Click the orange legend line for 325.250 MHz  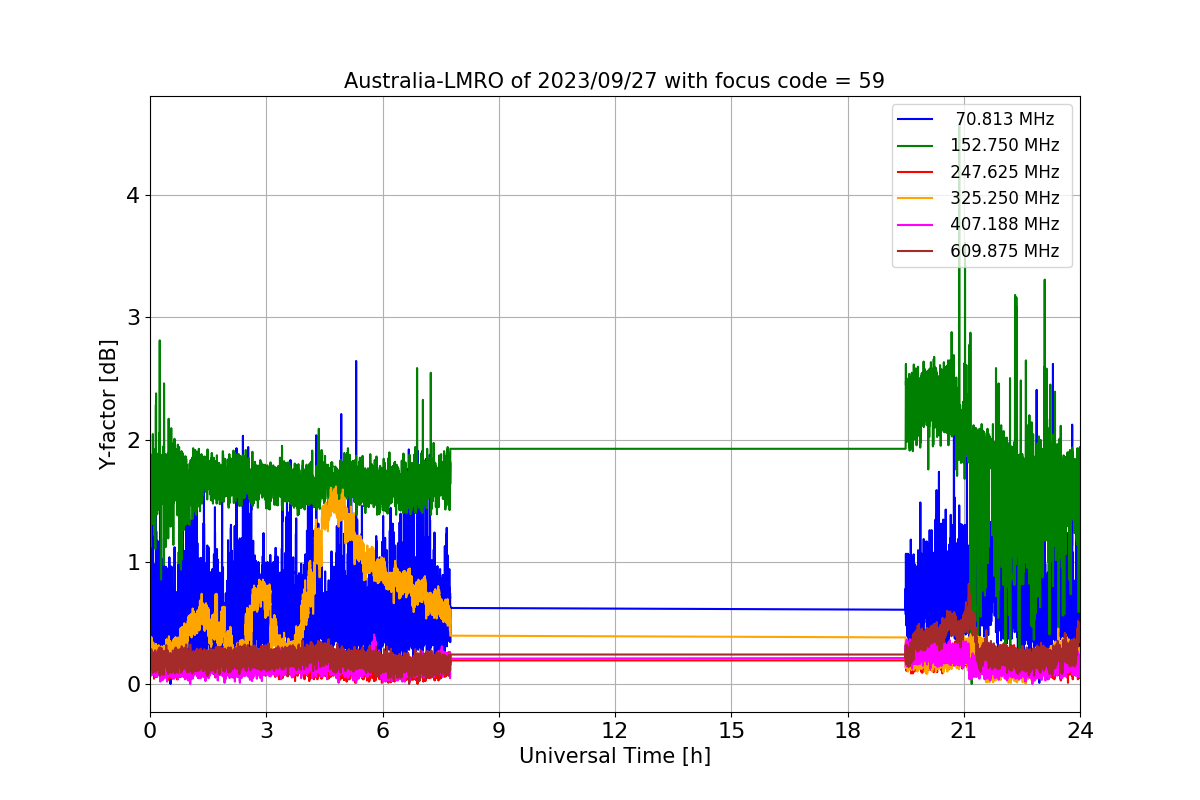pyautogui.click(x=916, y=198)
